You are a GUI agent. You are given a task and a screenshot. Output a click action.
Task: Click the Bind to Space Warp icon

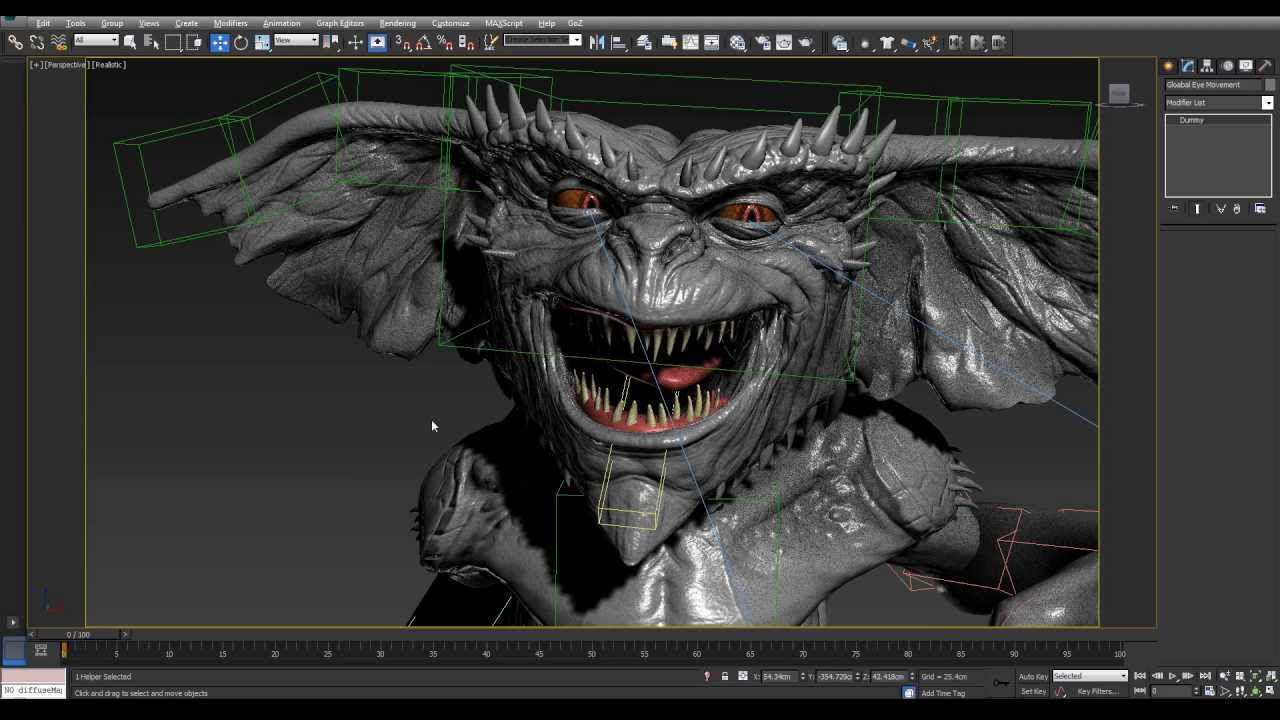(x=59, y=42)
